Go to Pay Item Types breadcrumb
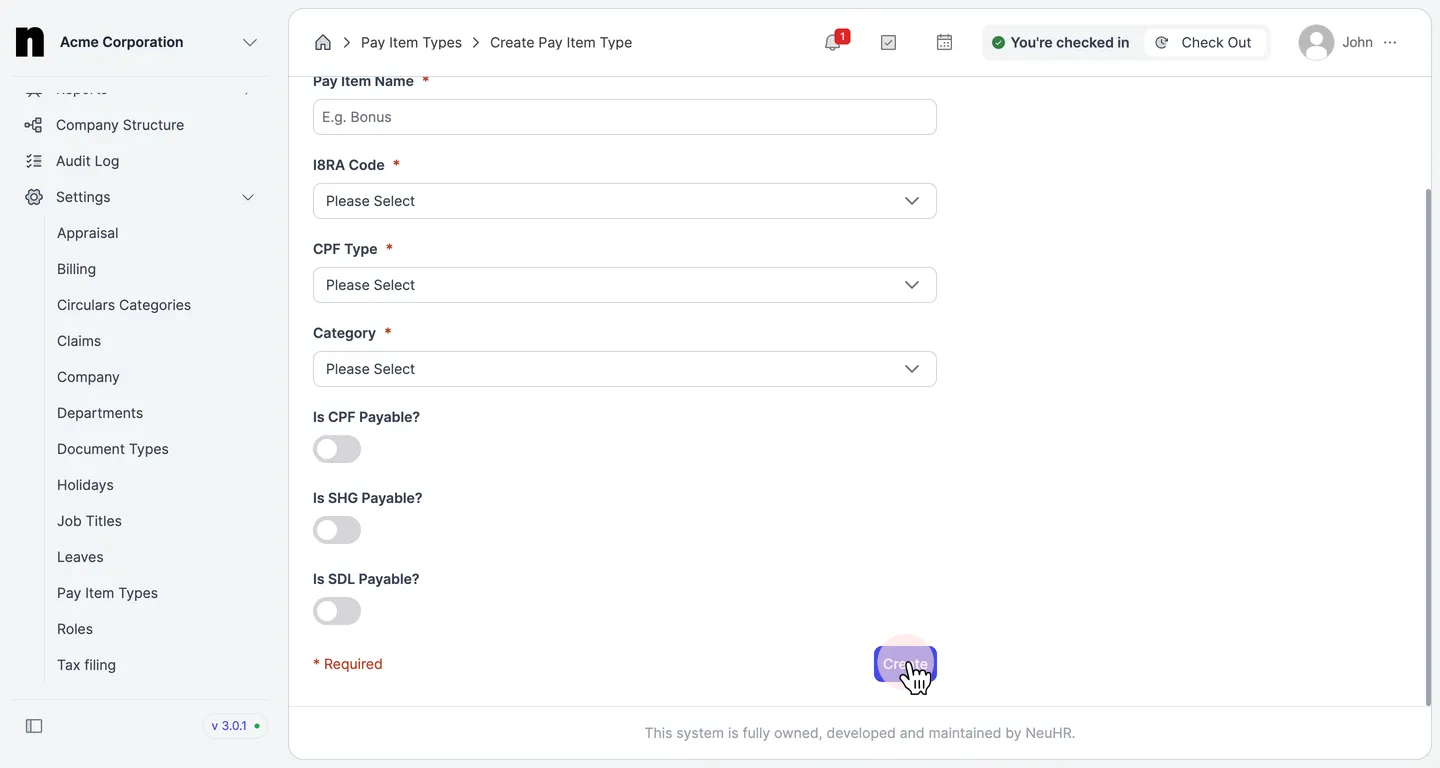 pos(411,42)
